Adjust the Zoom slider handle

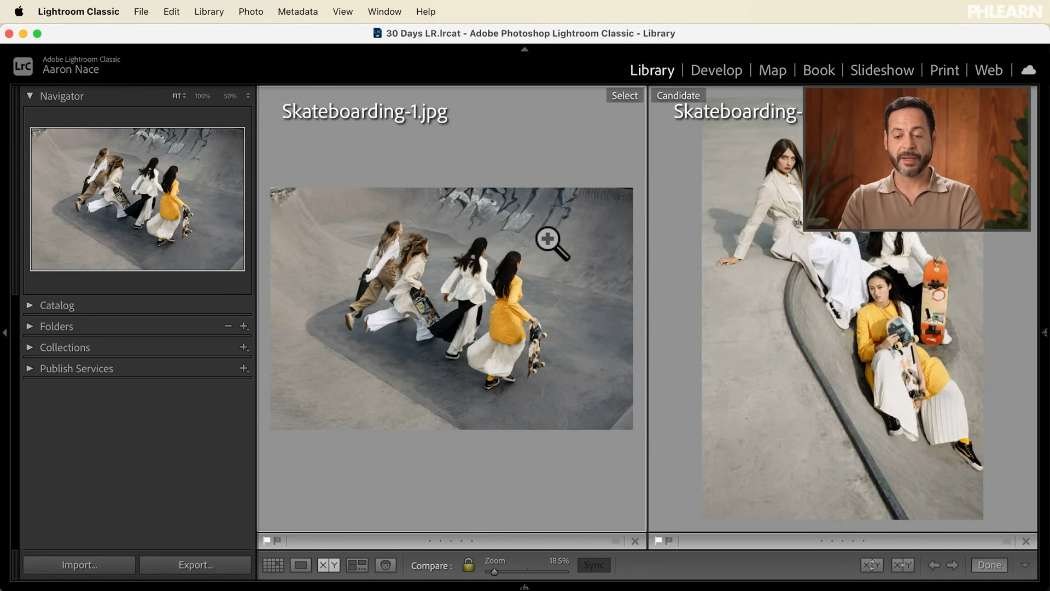tap(494, 572)
